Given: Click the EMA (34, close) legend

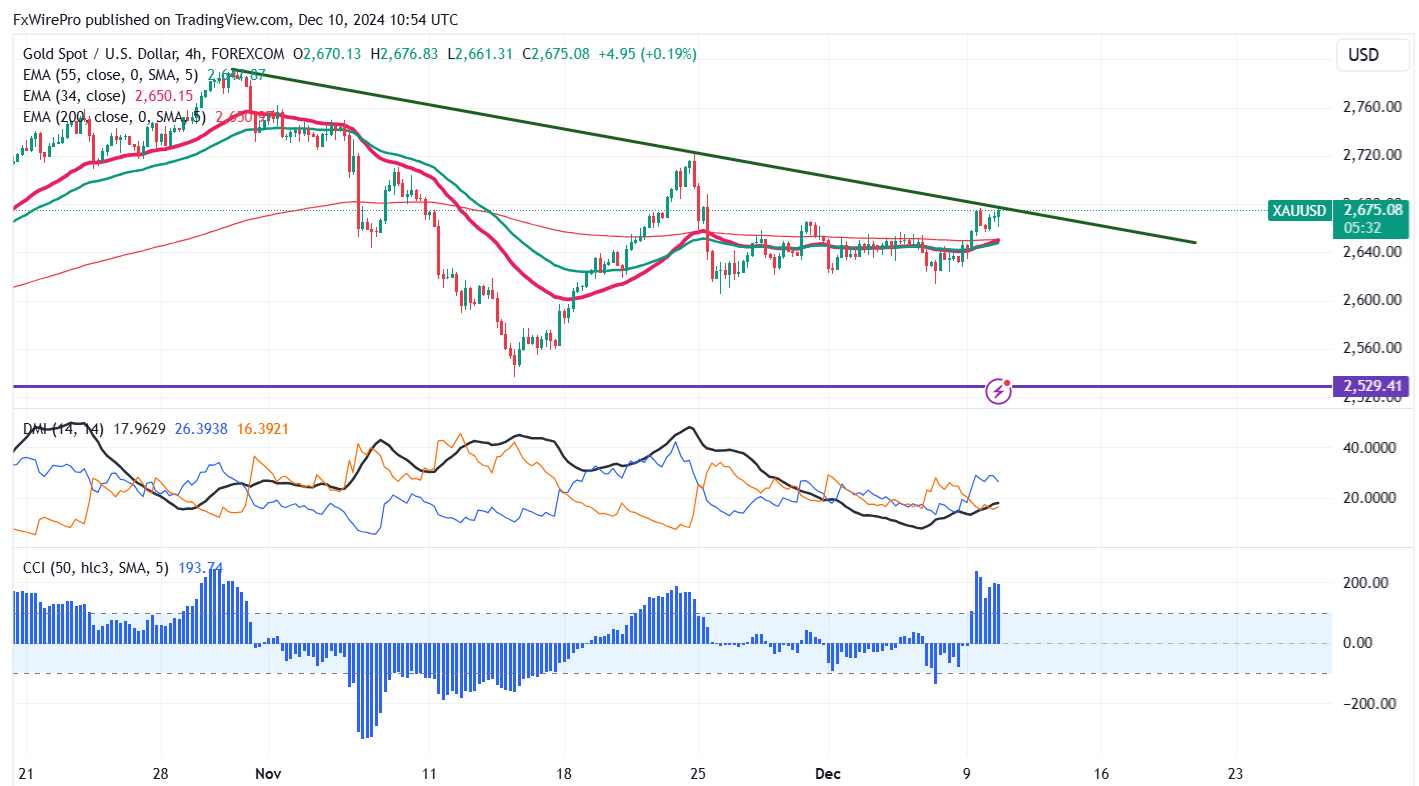Looking at the screenshot, I should click(75, 96).
